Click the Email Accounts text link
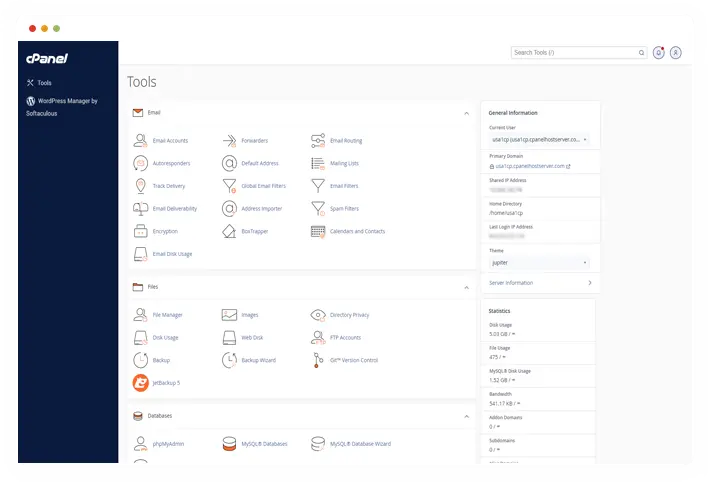Viewport: 710px width, 491px height. coord(170,140)
